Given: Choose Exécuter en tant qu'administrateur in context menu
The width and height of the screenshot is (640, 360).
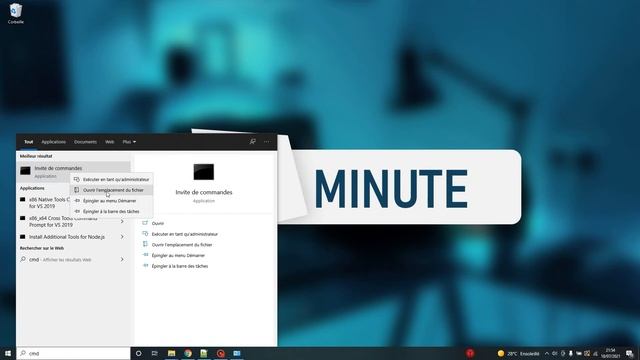Looking at the screenshot, I should [112, 179].
